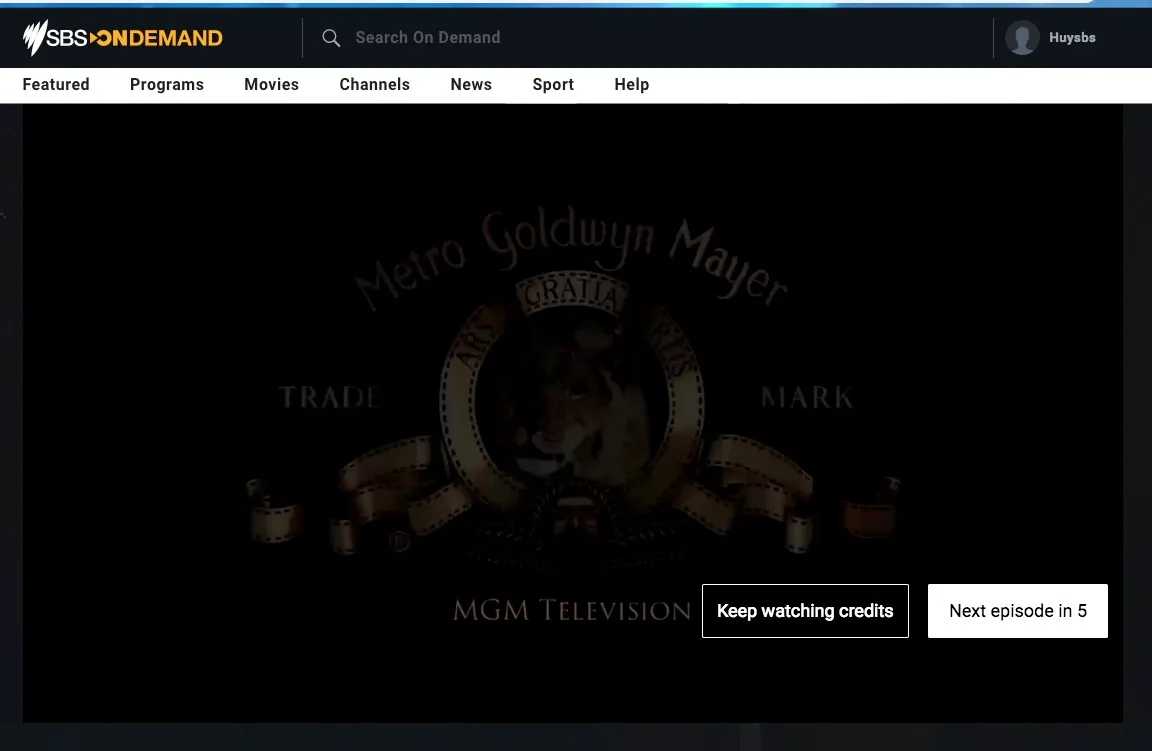Open the Huysbs profile avatar
Viewport: 1152px width, 751px height.
[x=1022, y=37]
